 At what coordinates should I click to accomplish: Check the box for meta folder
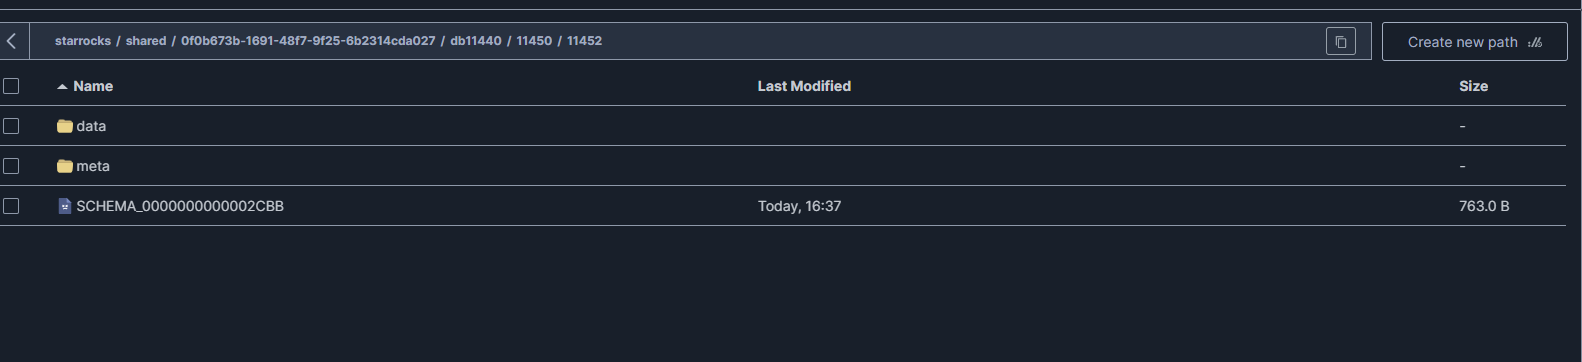tap(11, 166)
